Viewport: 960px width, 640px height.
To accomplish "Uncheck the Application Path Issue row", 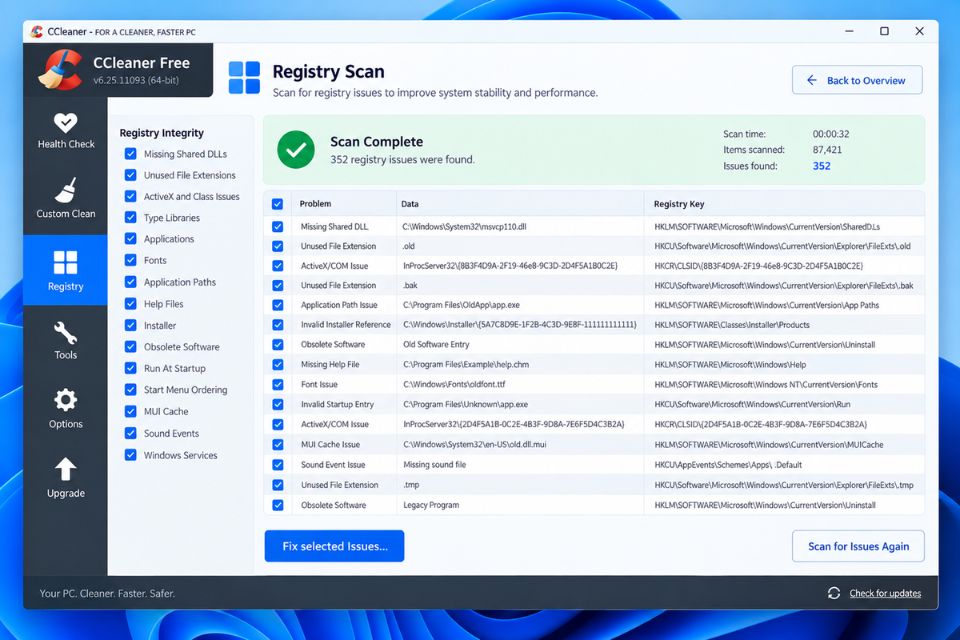I will [277, 305].
